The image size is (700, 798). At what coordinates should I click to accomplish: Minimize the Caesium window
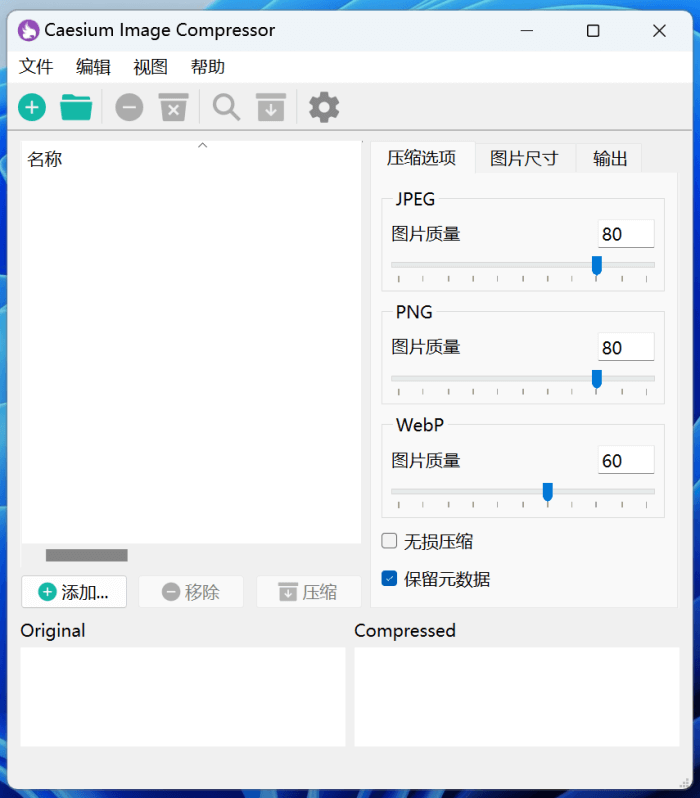coord(527,31)
